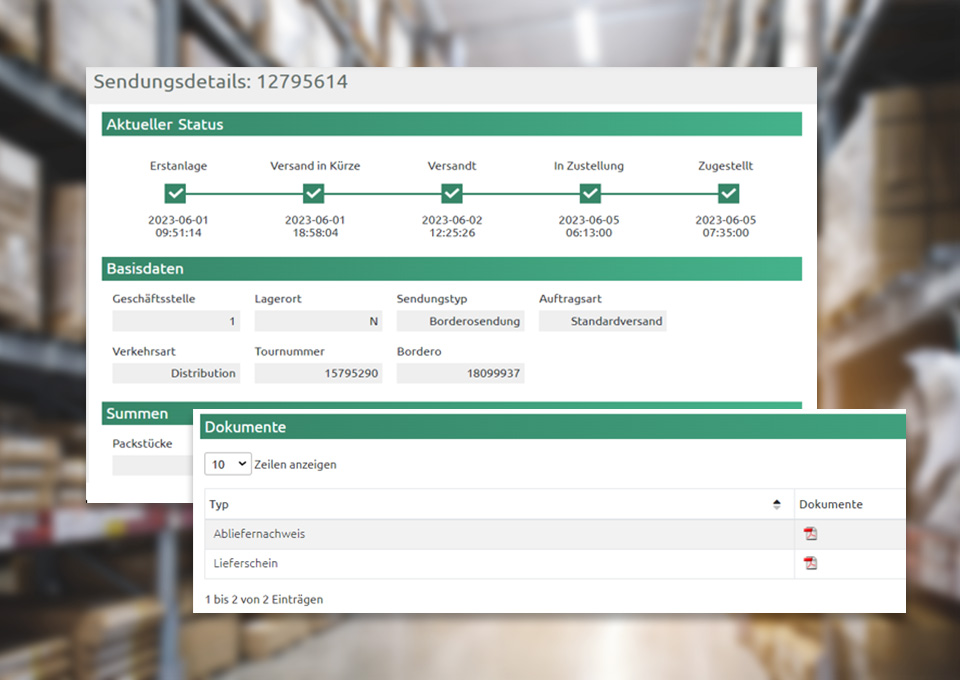This screenshot has height=680, width=960.
Task: Open the Abliefernachweis PDF document icon
Action: [x=810, y=534]
